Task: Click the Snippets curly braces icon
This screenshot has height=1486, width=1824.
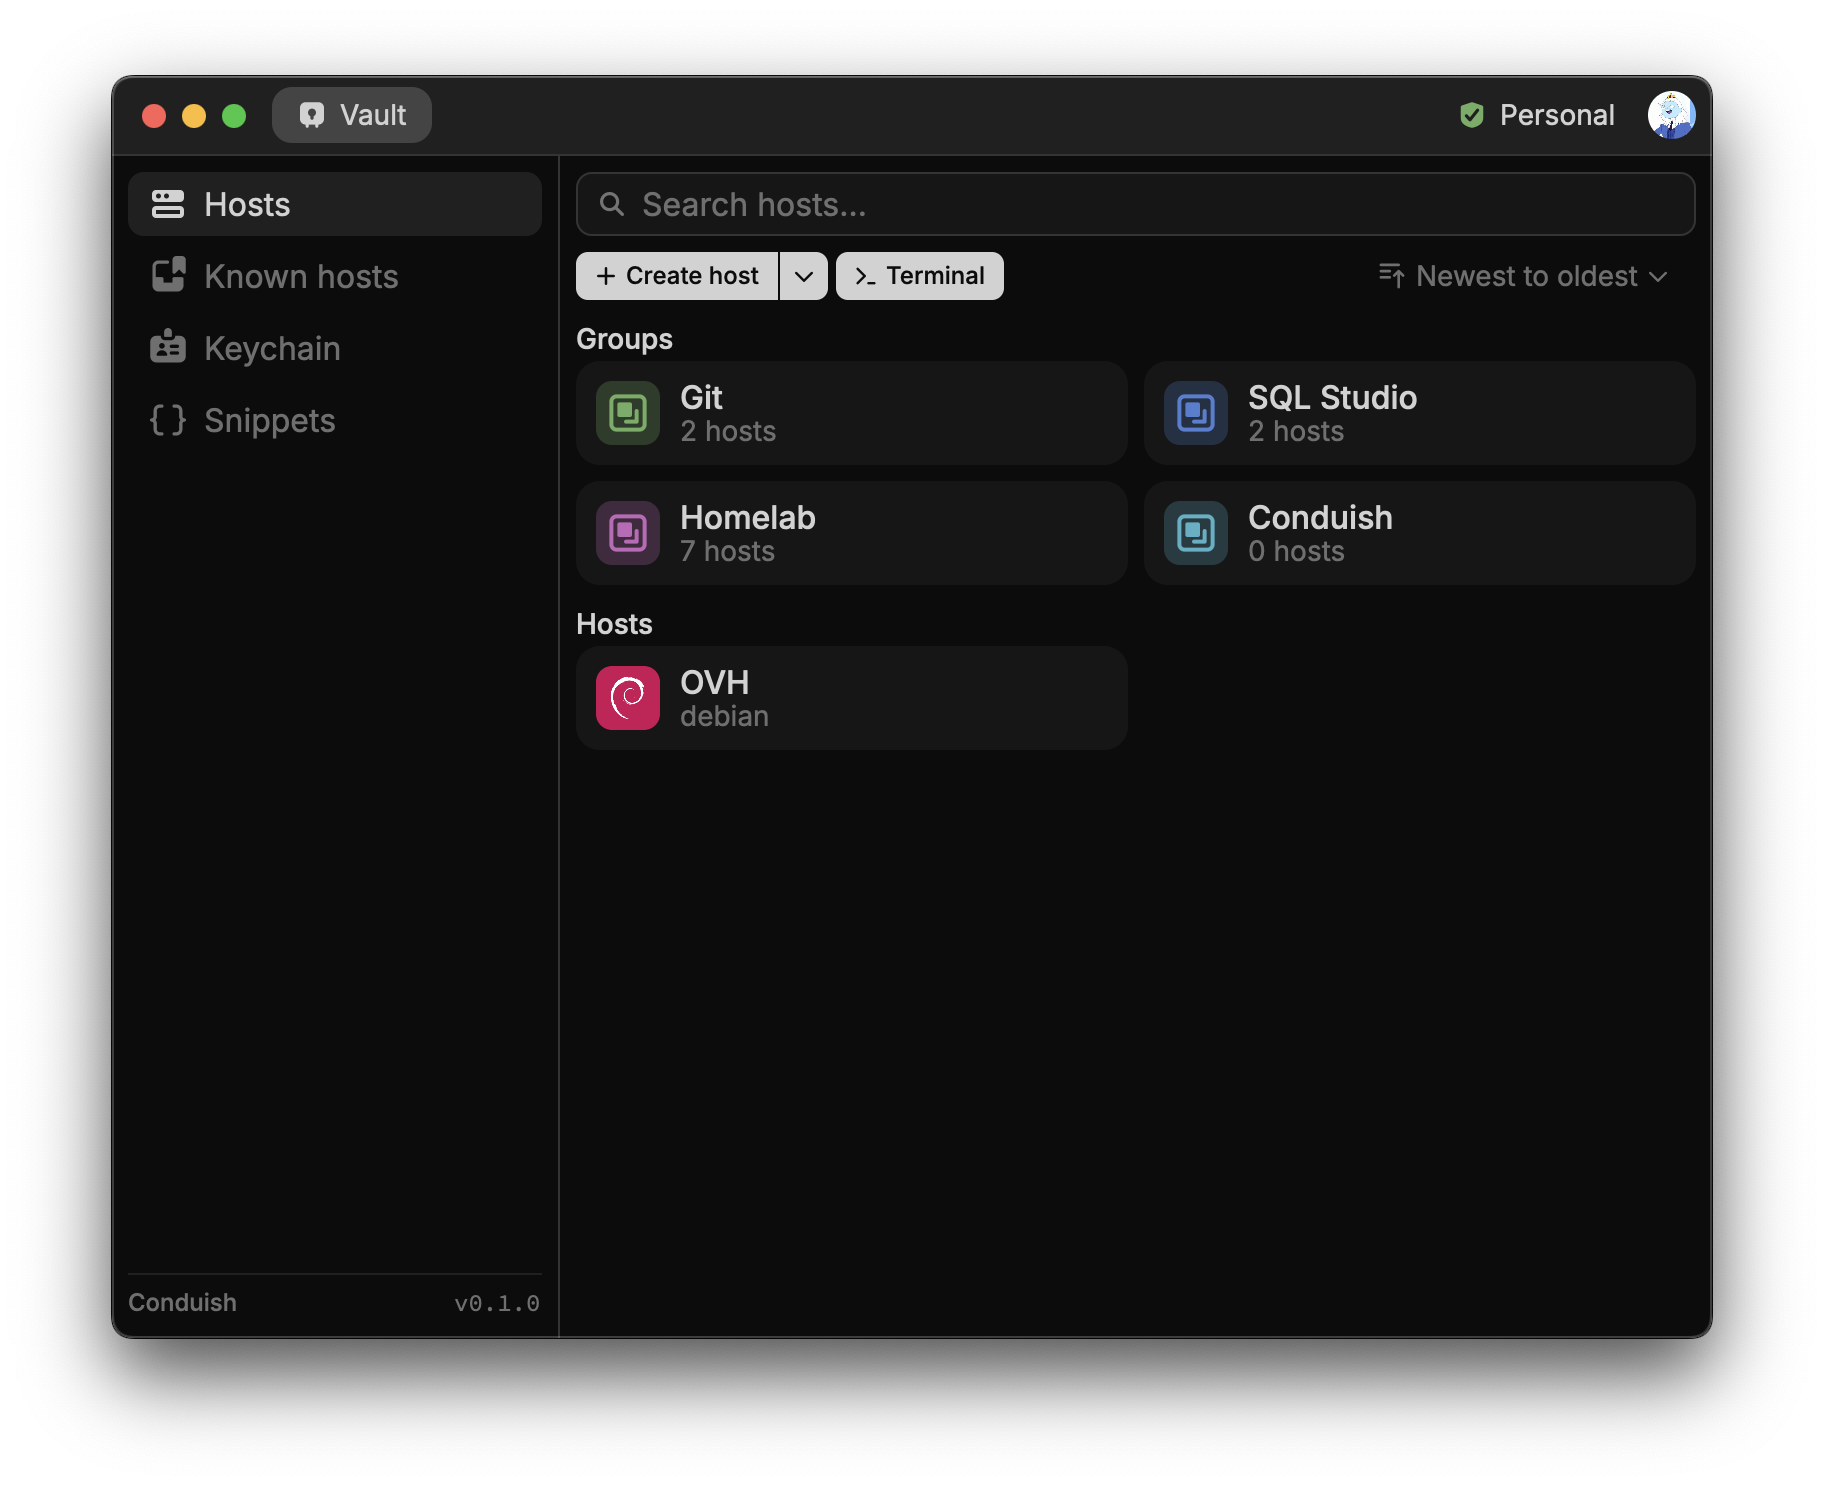Action: 168,420
